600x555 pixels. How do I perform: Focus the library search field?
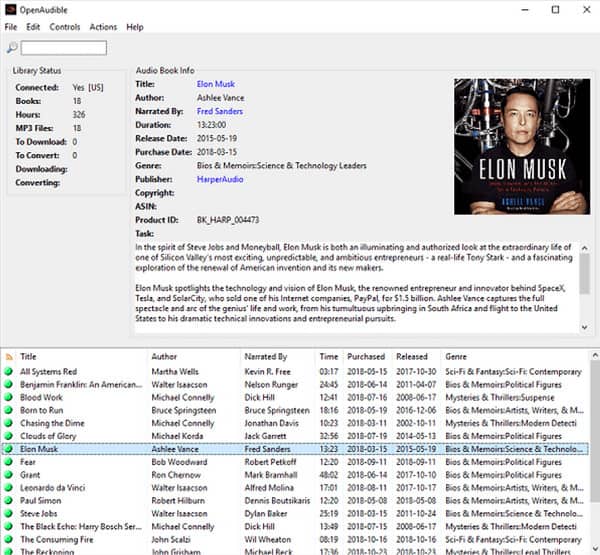[x=64, y=48]
